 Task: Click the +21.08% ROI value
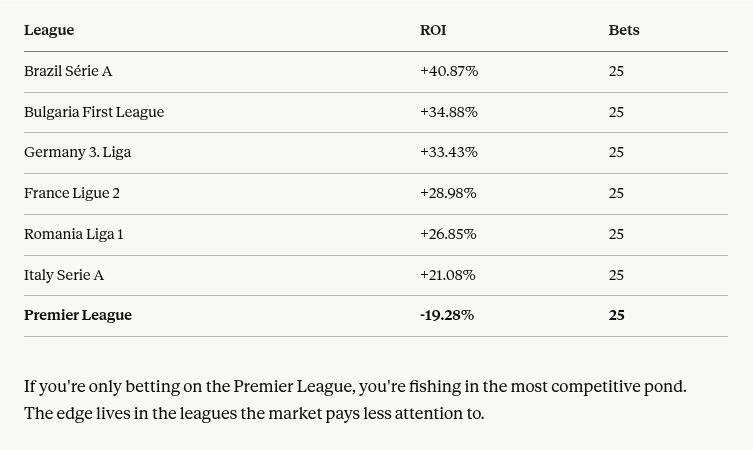(448, 275)
